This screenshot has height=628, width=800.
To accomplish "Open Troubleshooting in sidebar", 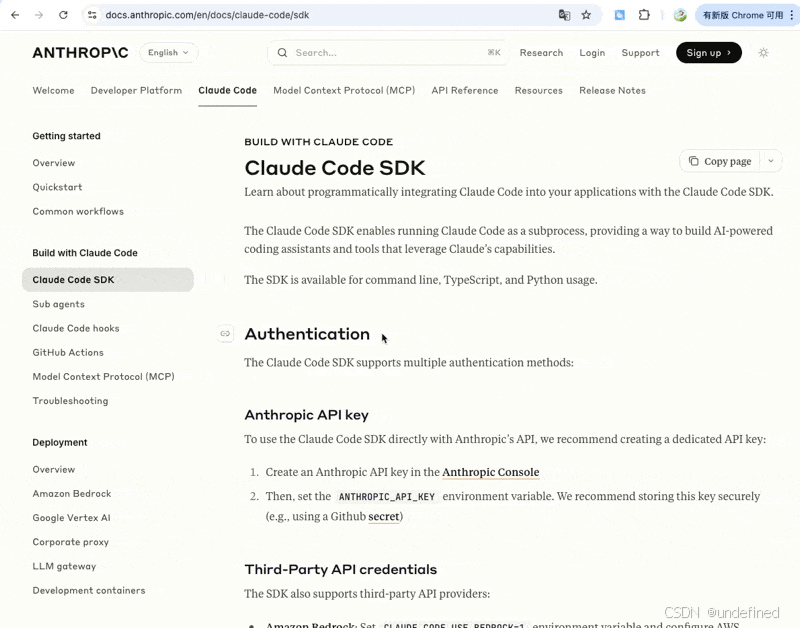I will 70,401.
